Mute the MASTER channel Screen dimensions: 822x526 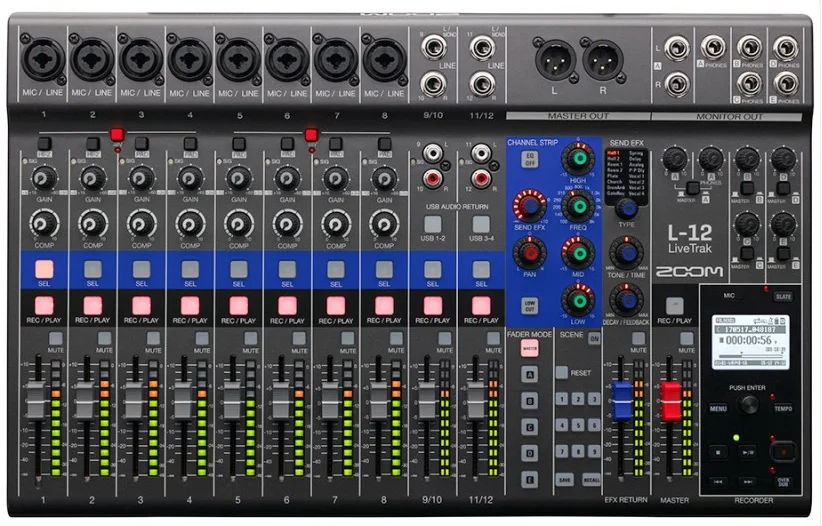coord(686,338)
